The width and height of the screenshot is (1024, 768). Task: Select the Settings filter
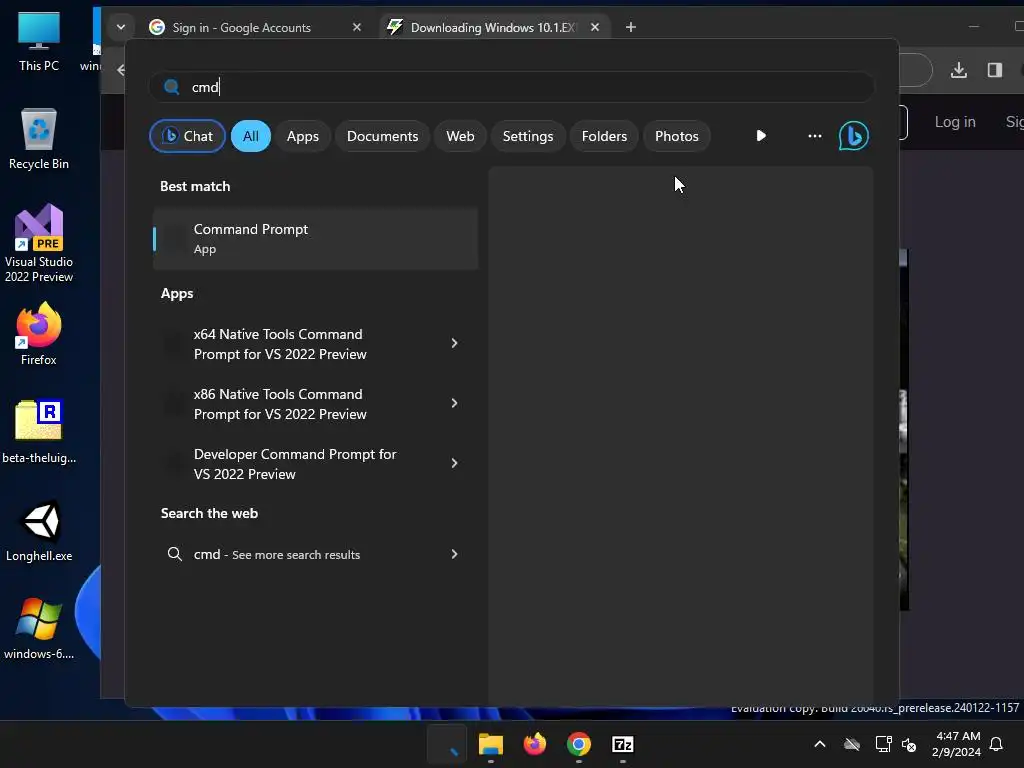click(528, 136)
